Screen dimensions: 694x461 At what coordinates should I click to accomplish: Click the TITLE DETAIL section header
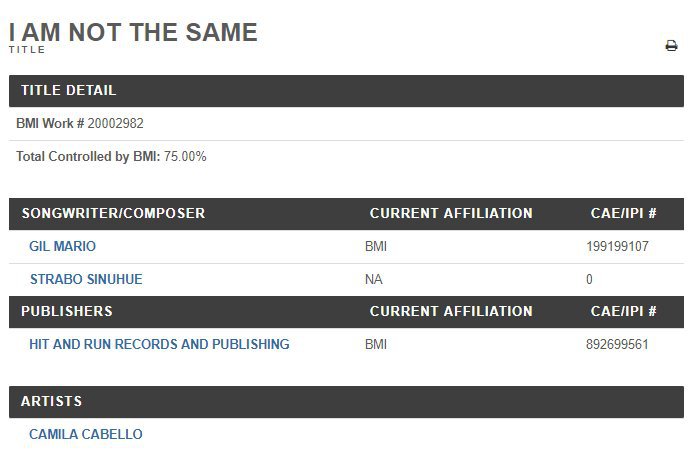click(69, 90)
